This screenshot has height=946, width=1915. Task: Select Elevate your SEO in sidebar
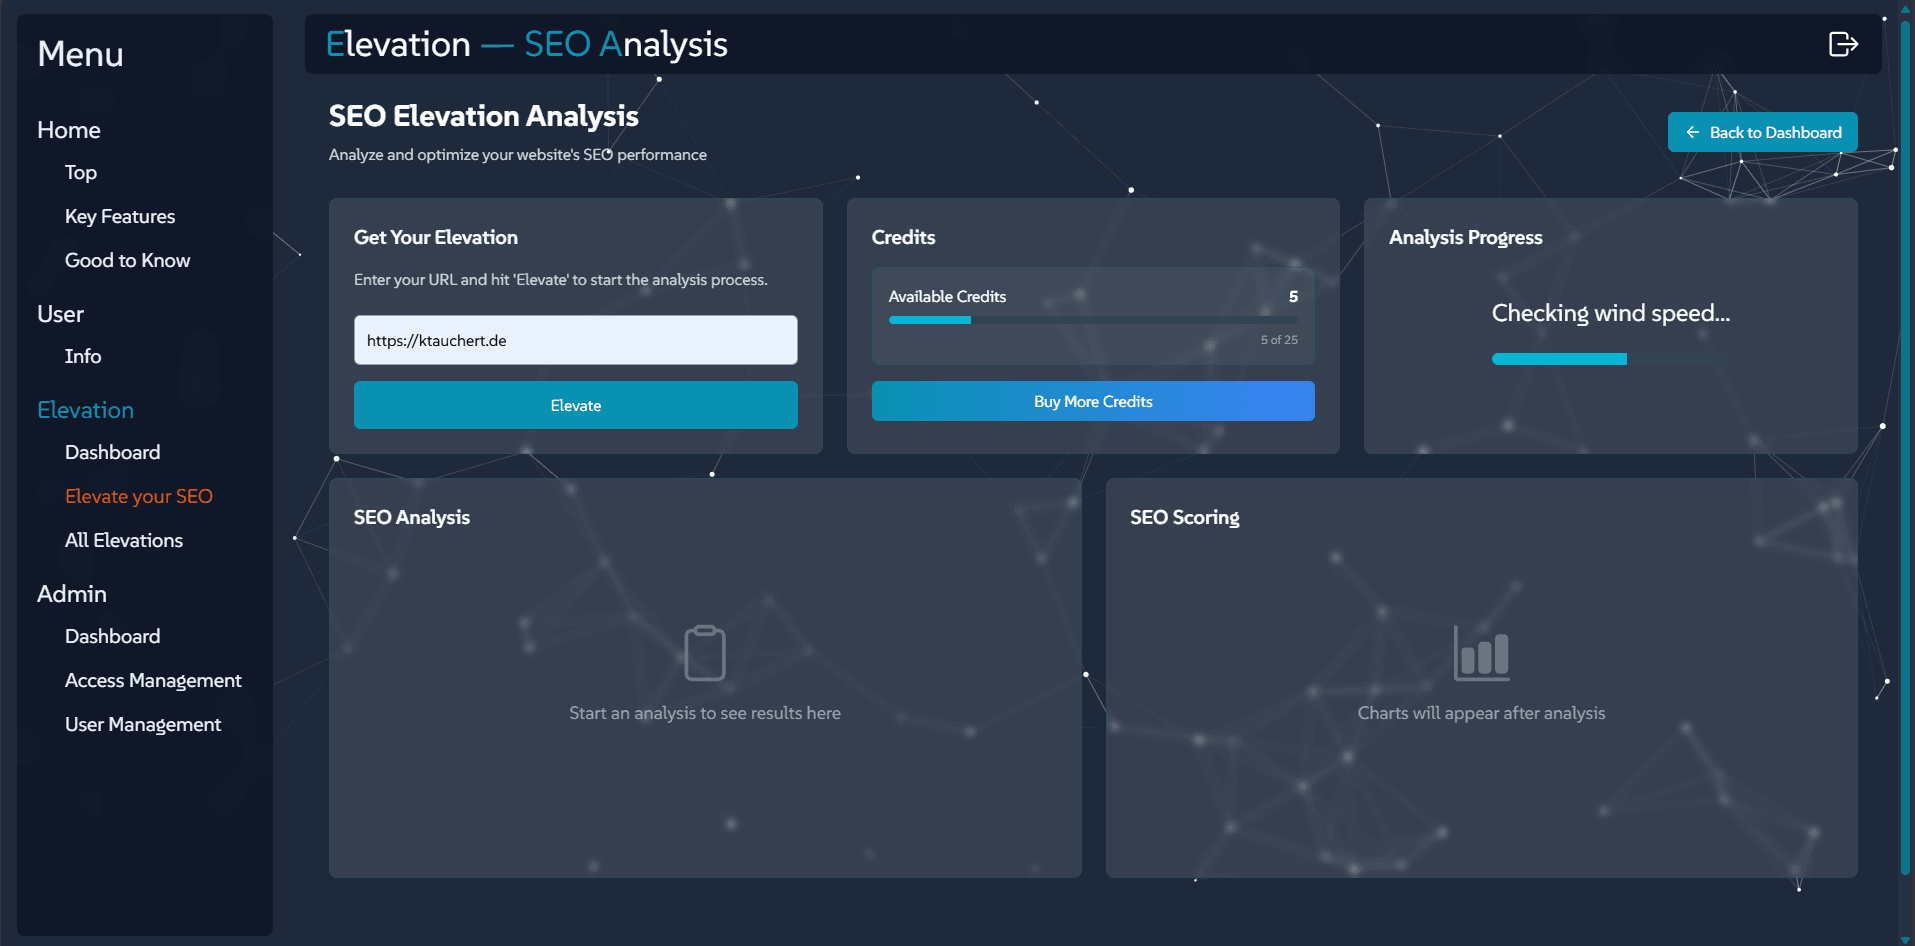pyautogui.click(x=139, y=496)
